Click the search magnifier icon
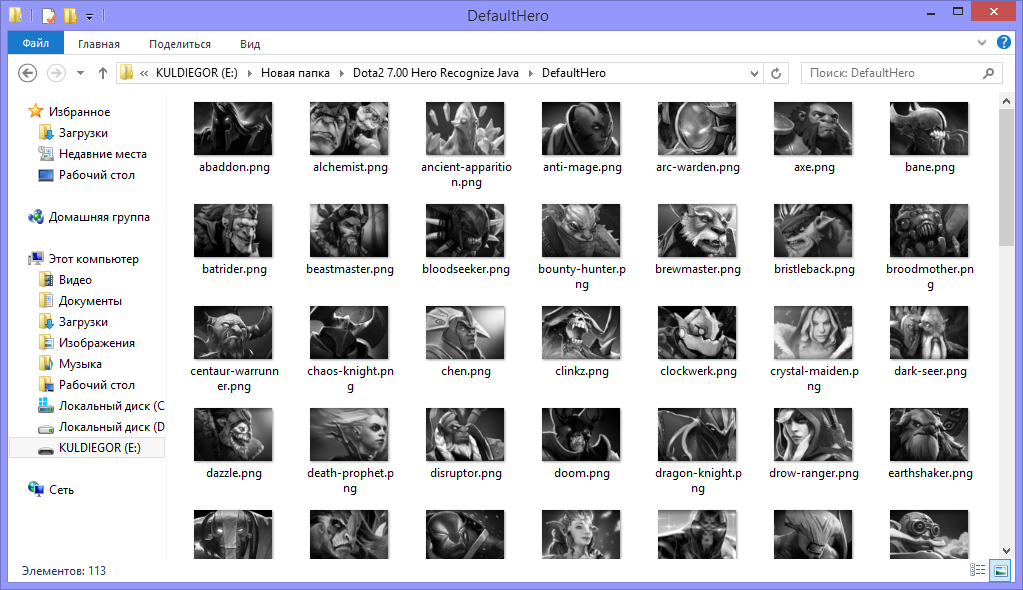Image resolution: width=1023 pixels, height=590 pixels. pyautogui.click(x=988, y=73)
